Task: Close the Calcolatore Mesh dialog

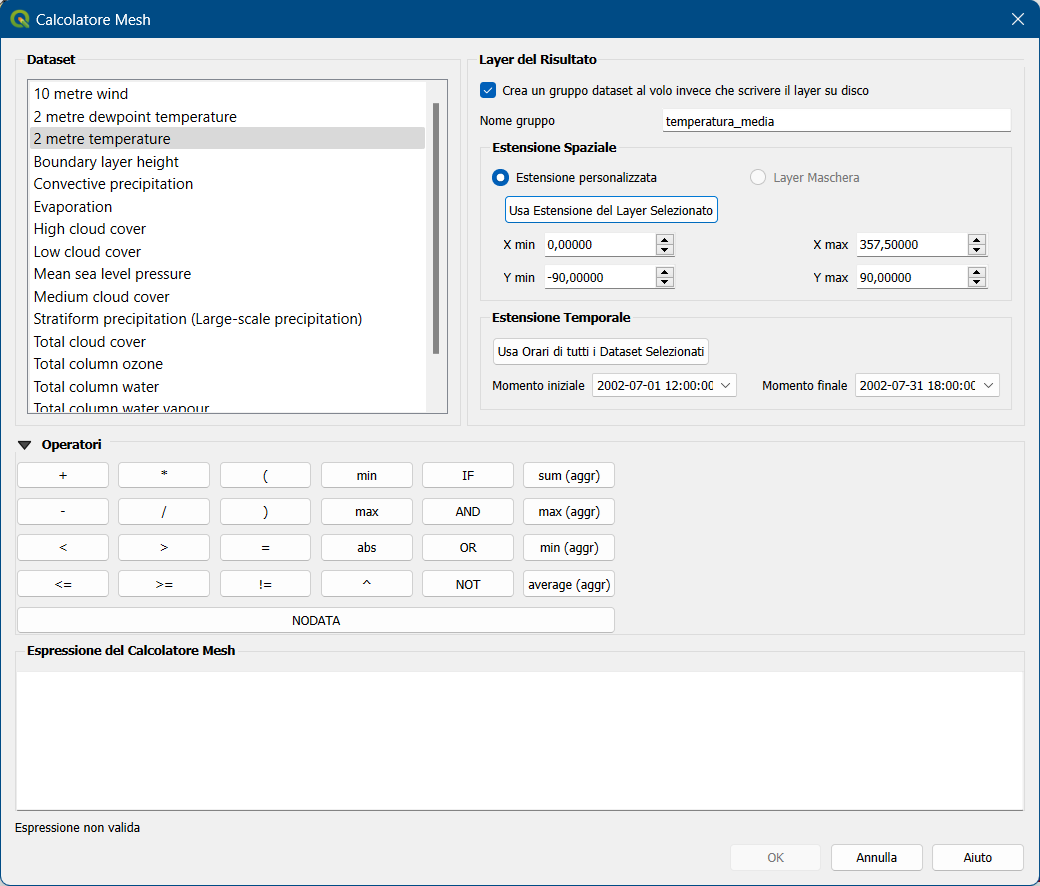Action: (1017, 19)
